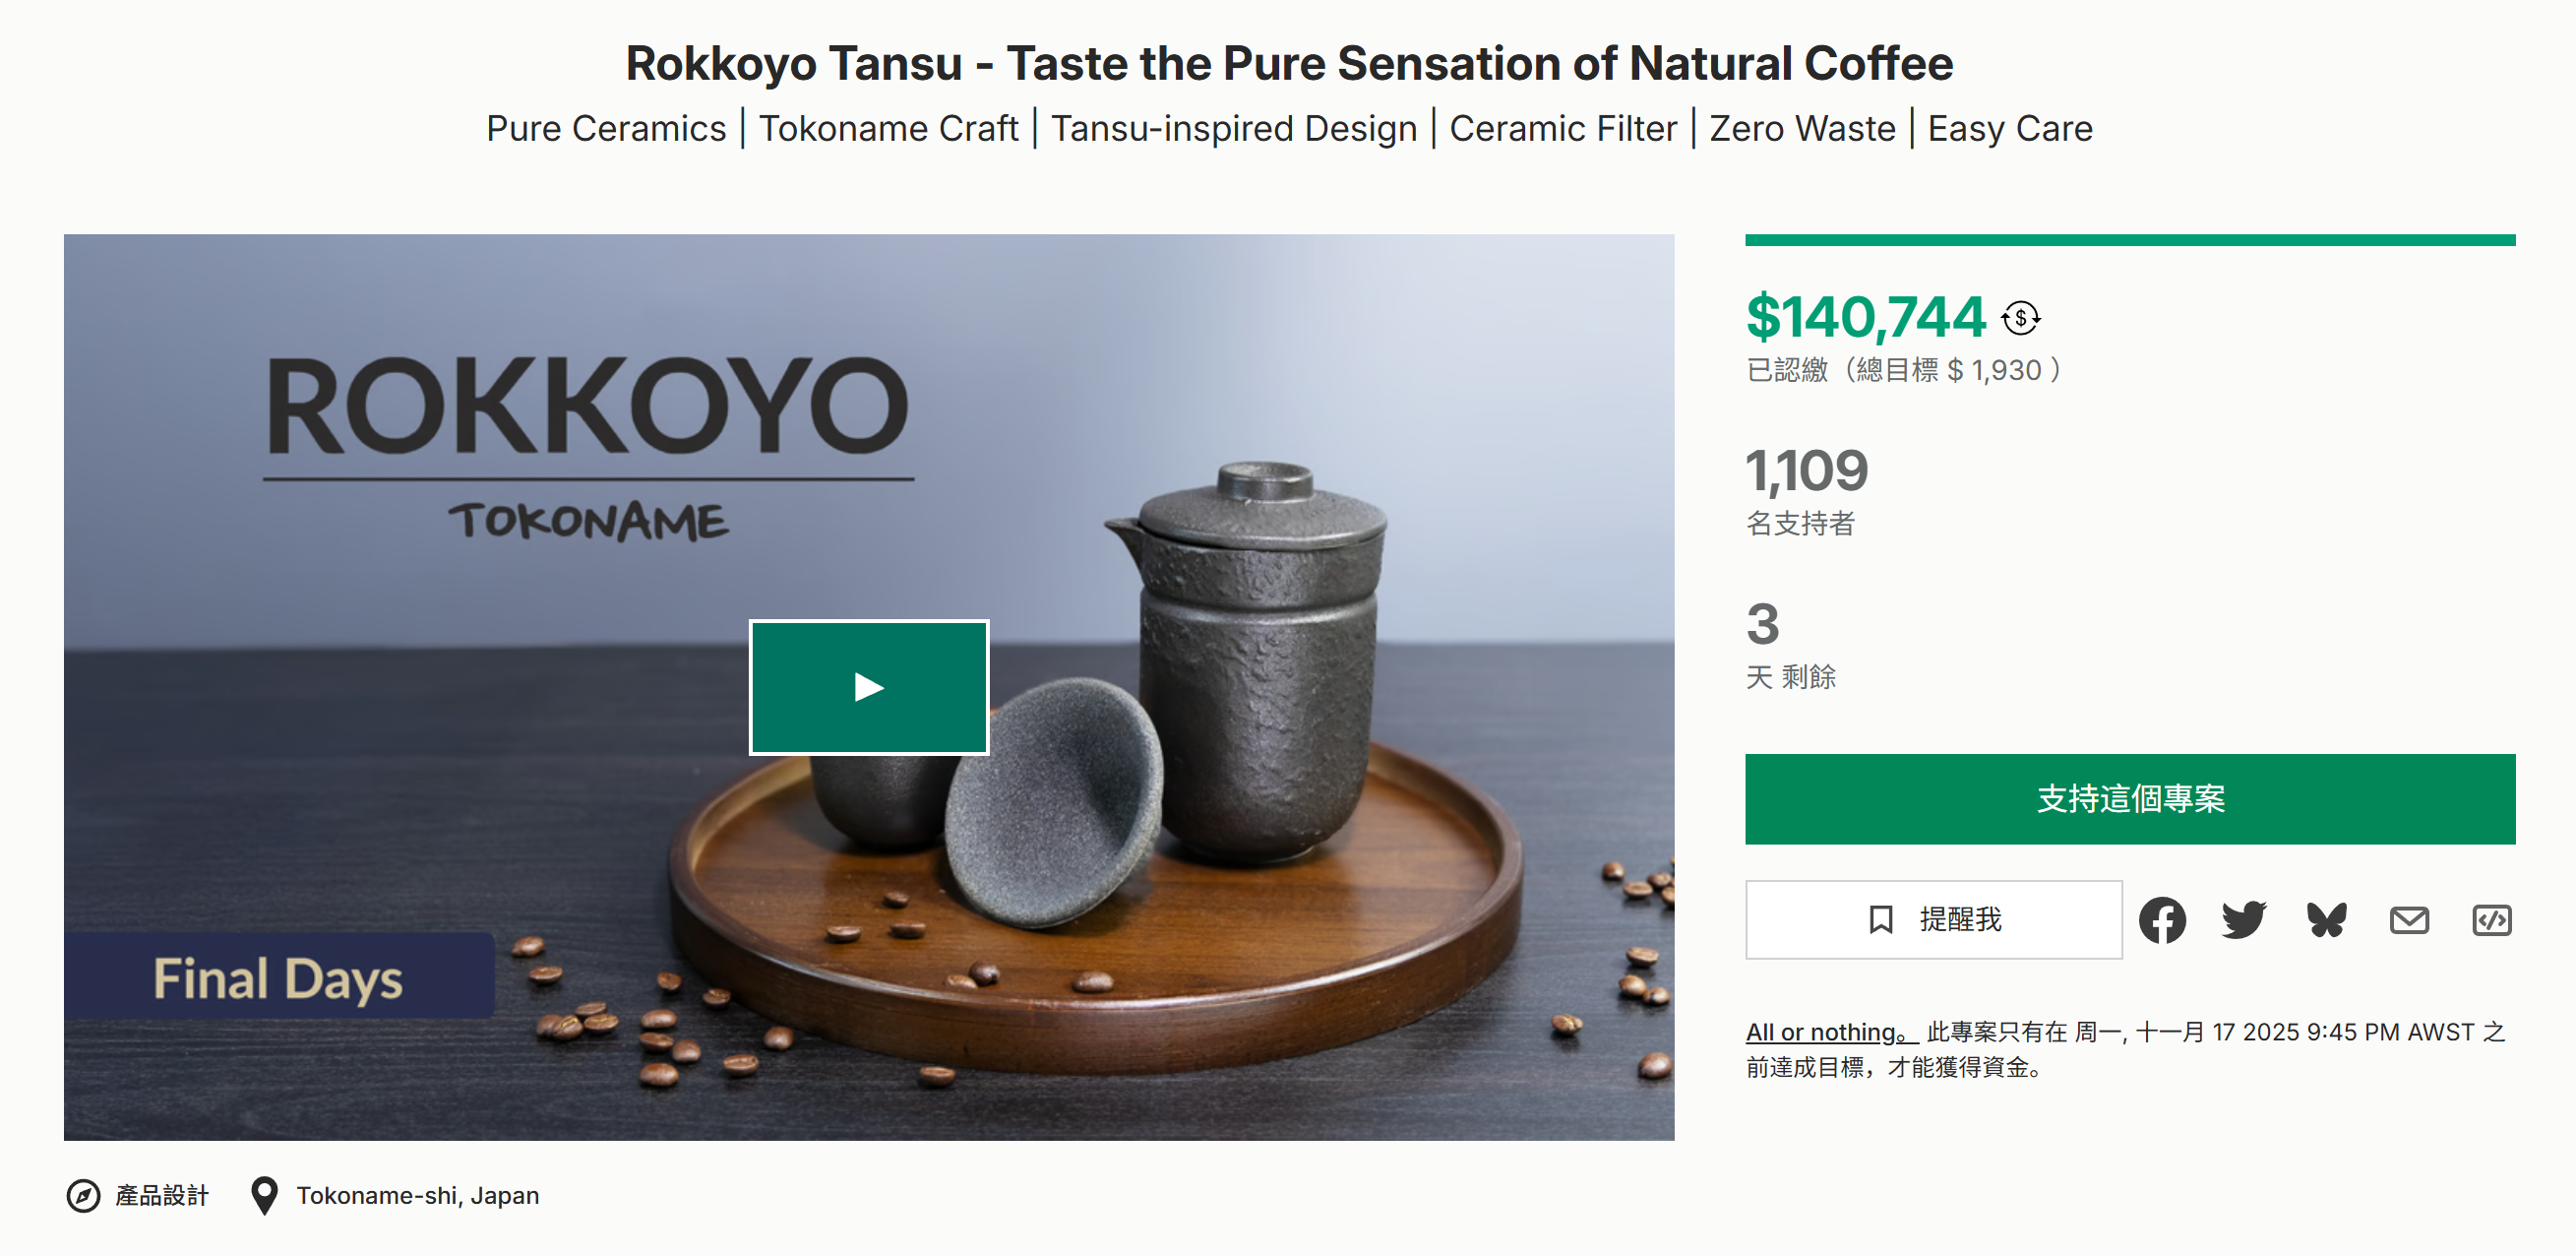Click the 1,109 backers count
The width and height of the screenshot is (2576, 1256).
[x=1807, y=470]
